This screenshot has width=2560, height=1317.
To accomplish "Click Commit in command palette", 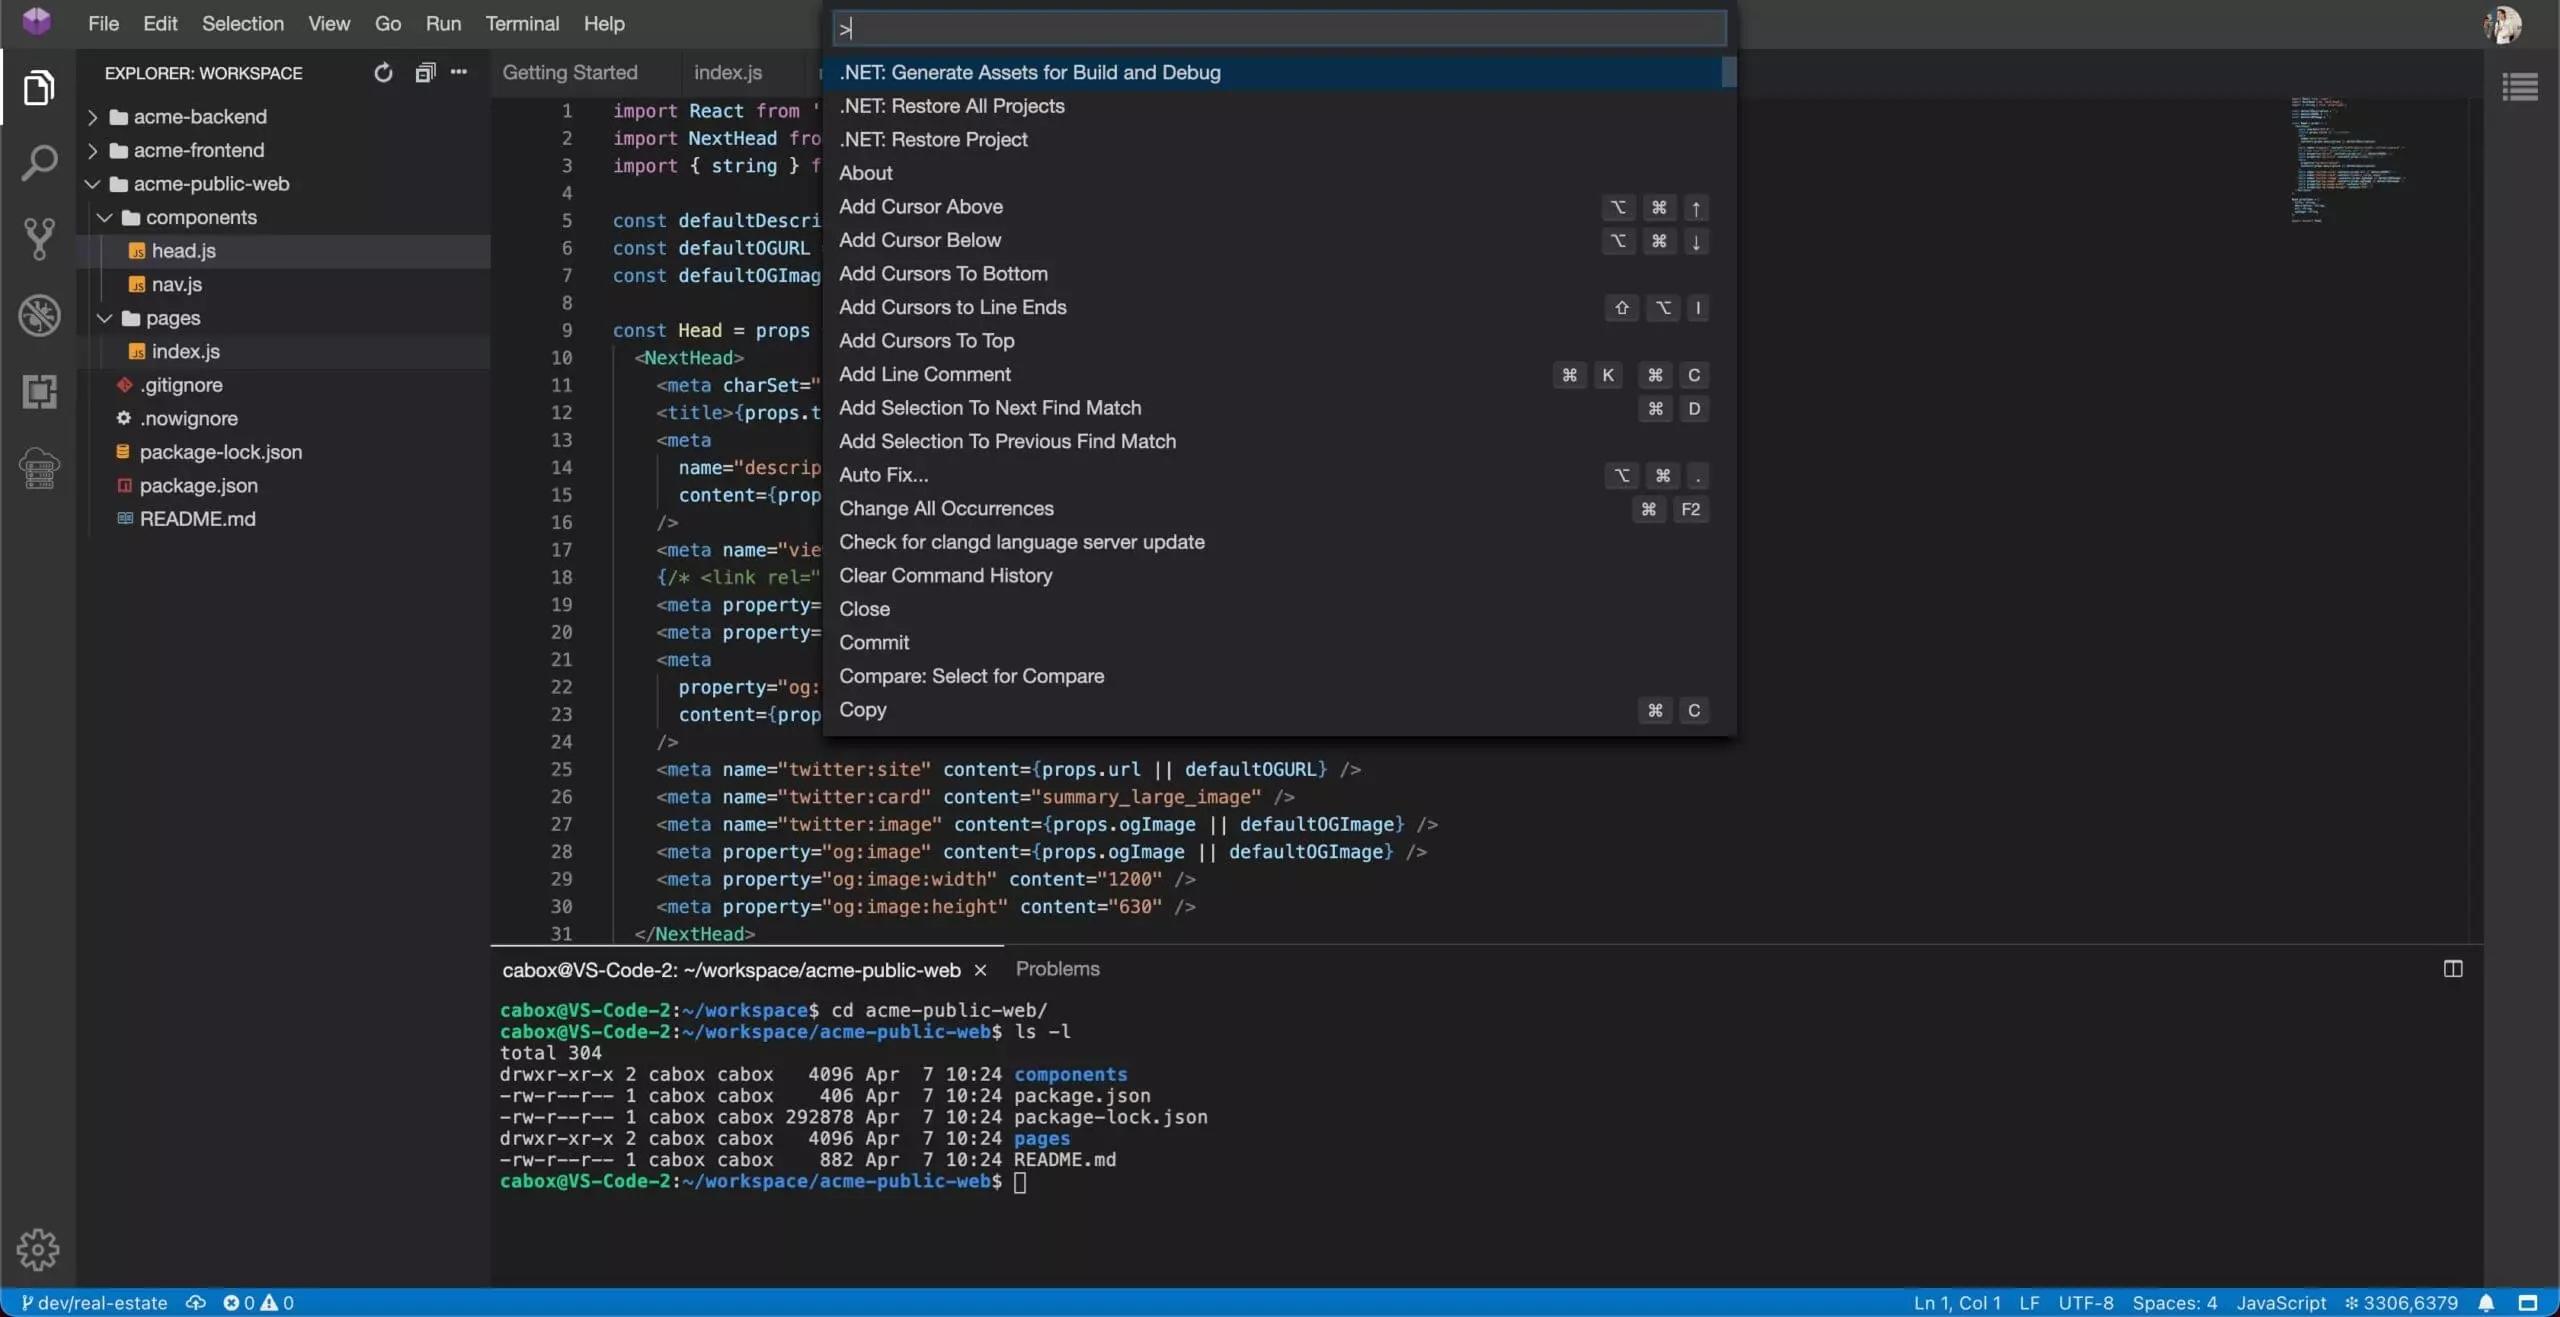I will click(x=872, y=642).
